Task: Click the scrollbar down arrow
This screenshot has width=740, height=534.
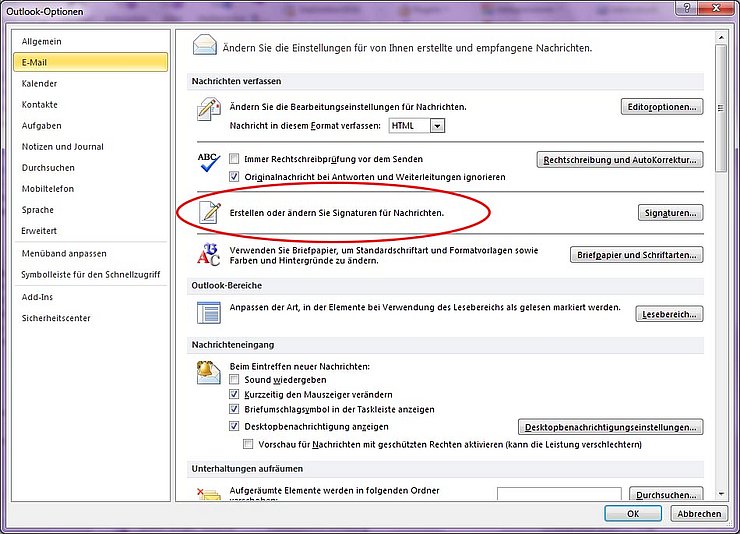Action: (x=721, y=494)
